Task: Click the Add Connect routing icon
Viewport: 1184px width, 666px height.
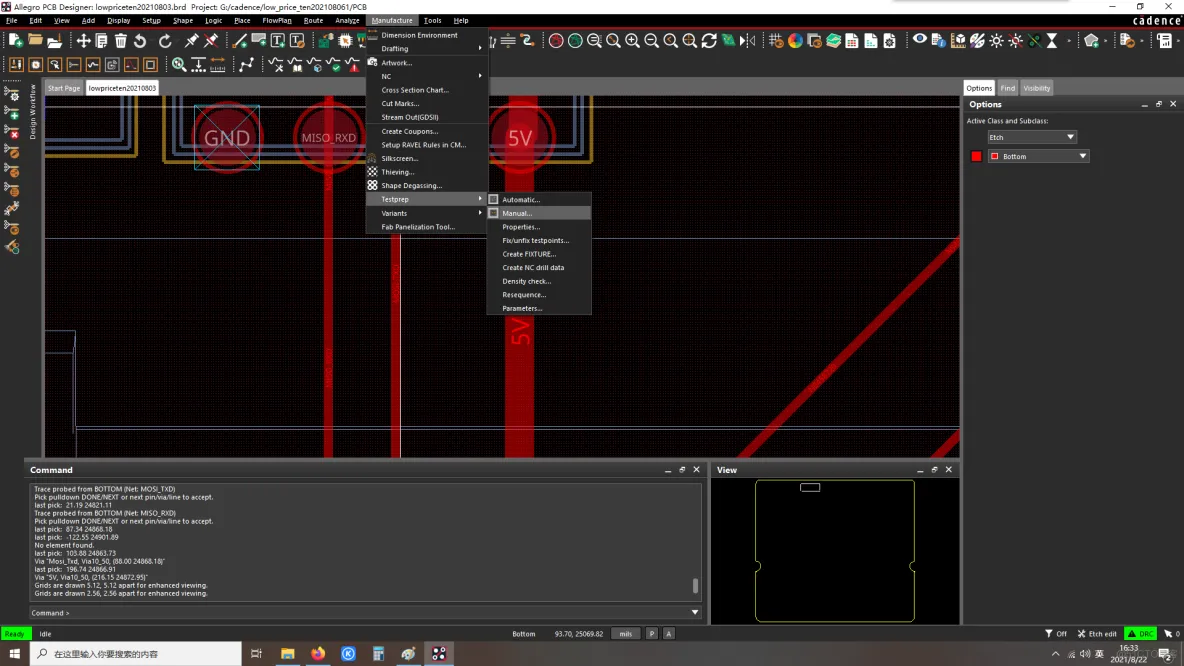Action: (246, 65)
